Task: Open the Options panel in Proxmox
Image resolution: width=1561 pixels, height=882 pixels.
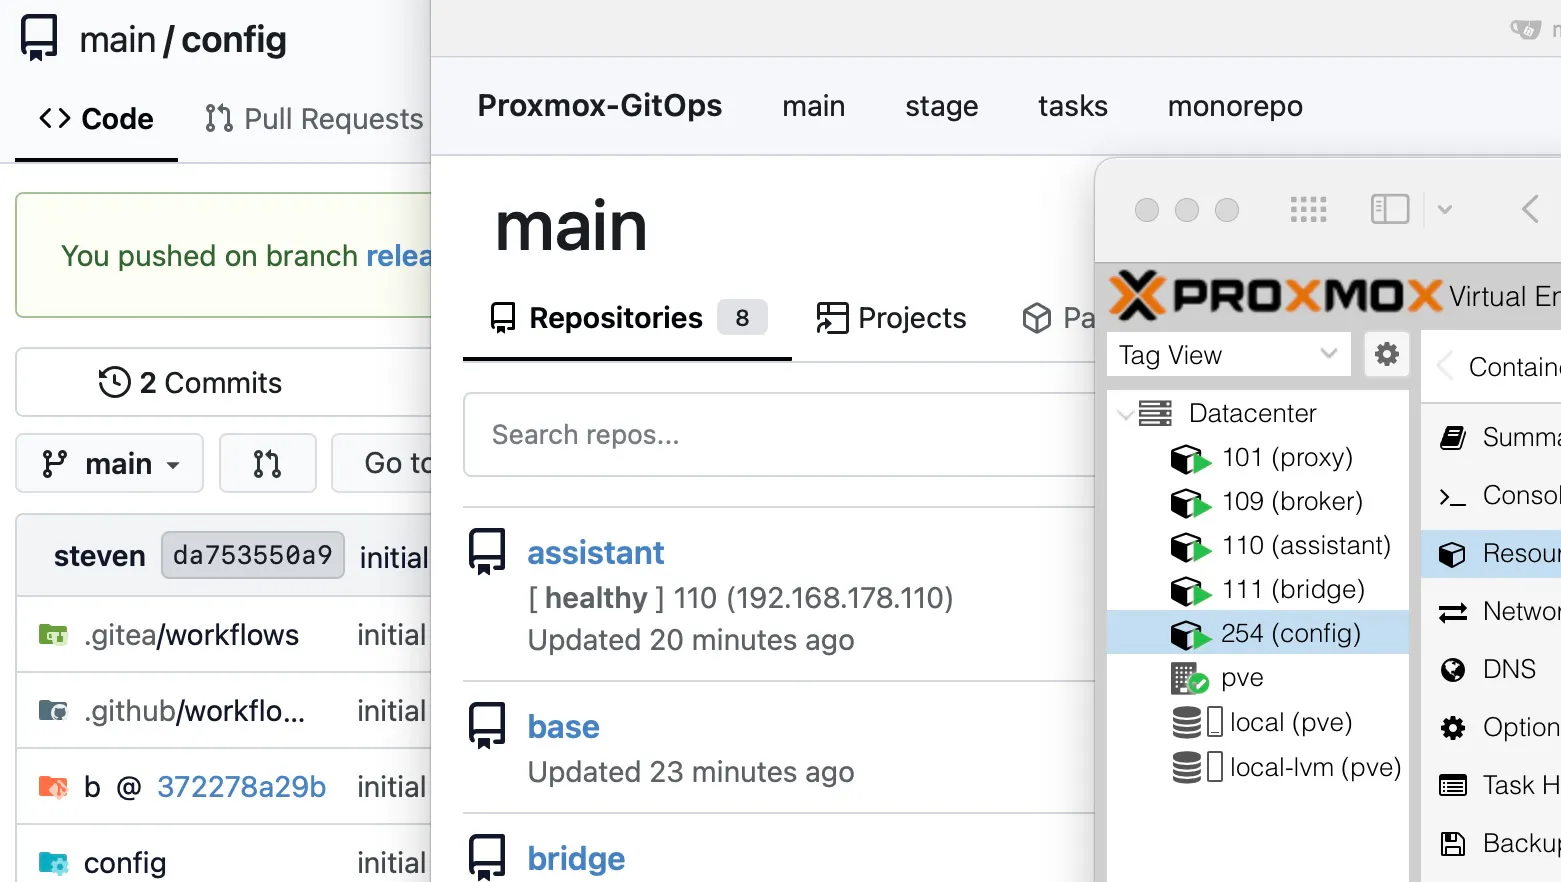Action: tap(1498, 727)
